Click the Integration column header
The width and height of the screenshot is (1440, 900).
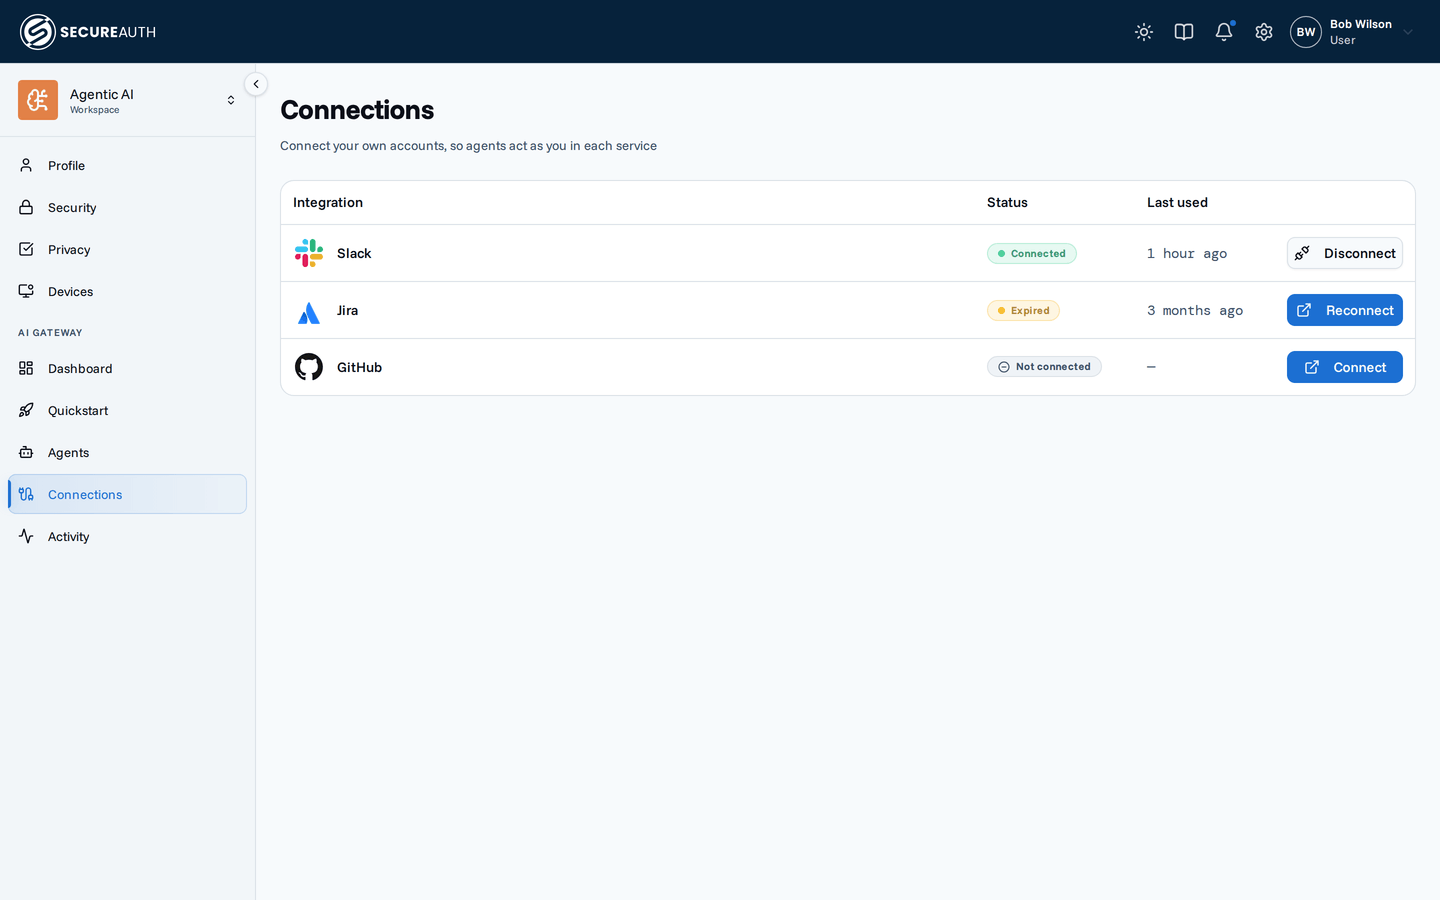(328, 202)
